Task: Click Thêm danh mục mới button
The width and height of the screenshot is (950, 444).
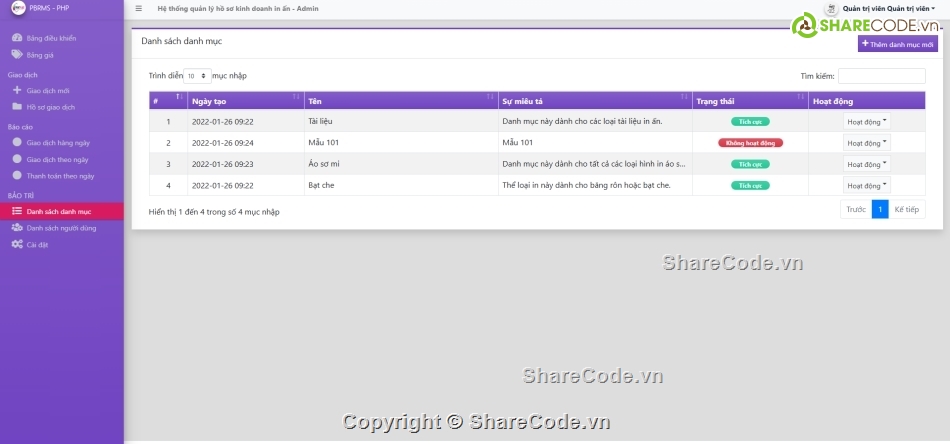Action: 898,44
